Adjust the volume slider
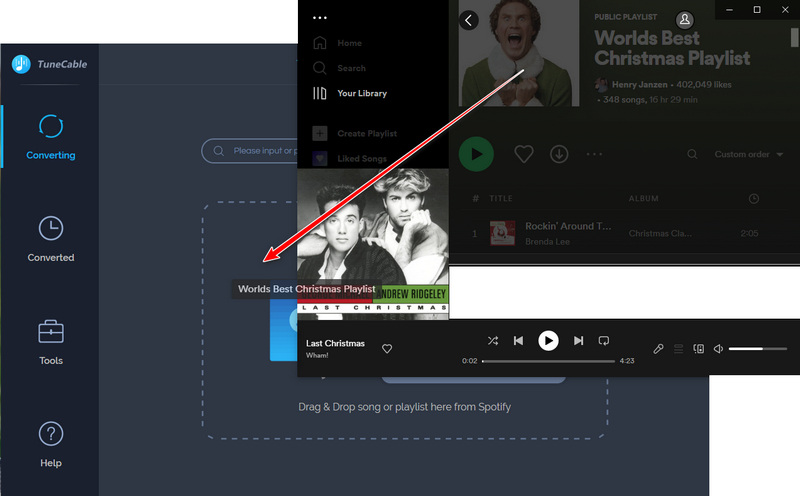The width and height of the screenshot is (800, 496). pos(758,349)
